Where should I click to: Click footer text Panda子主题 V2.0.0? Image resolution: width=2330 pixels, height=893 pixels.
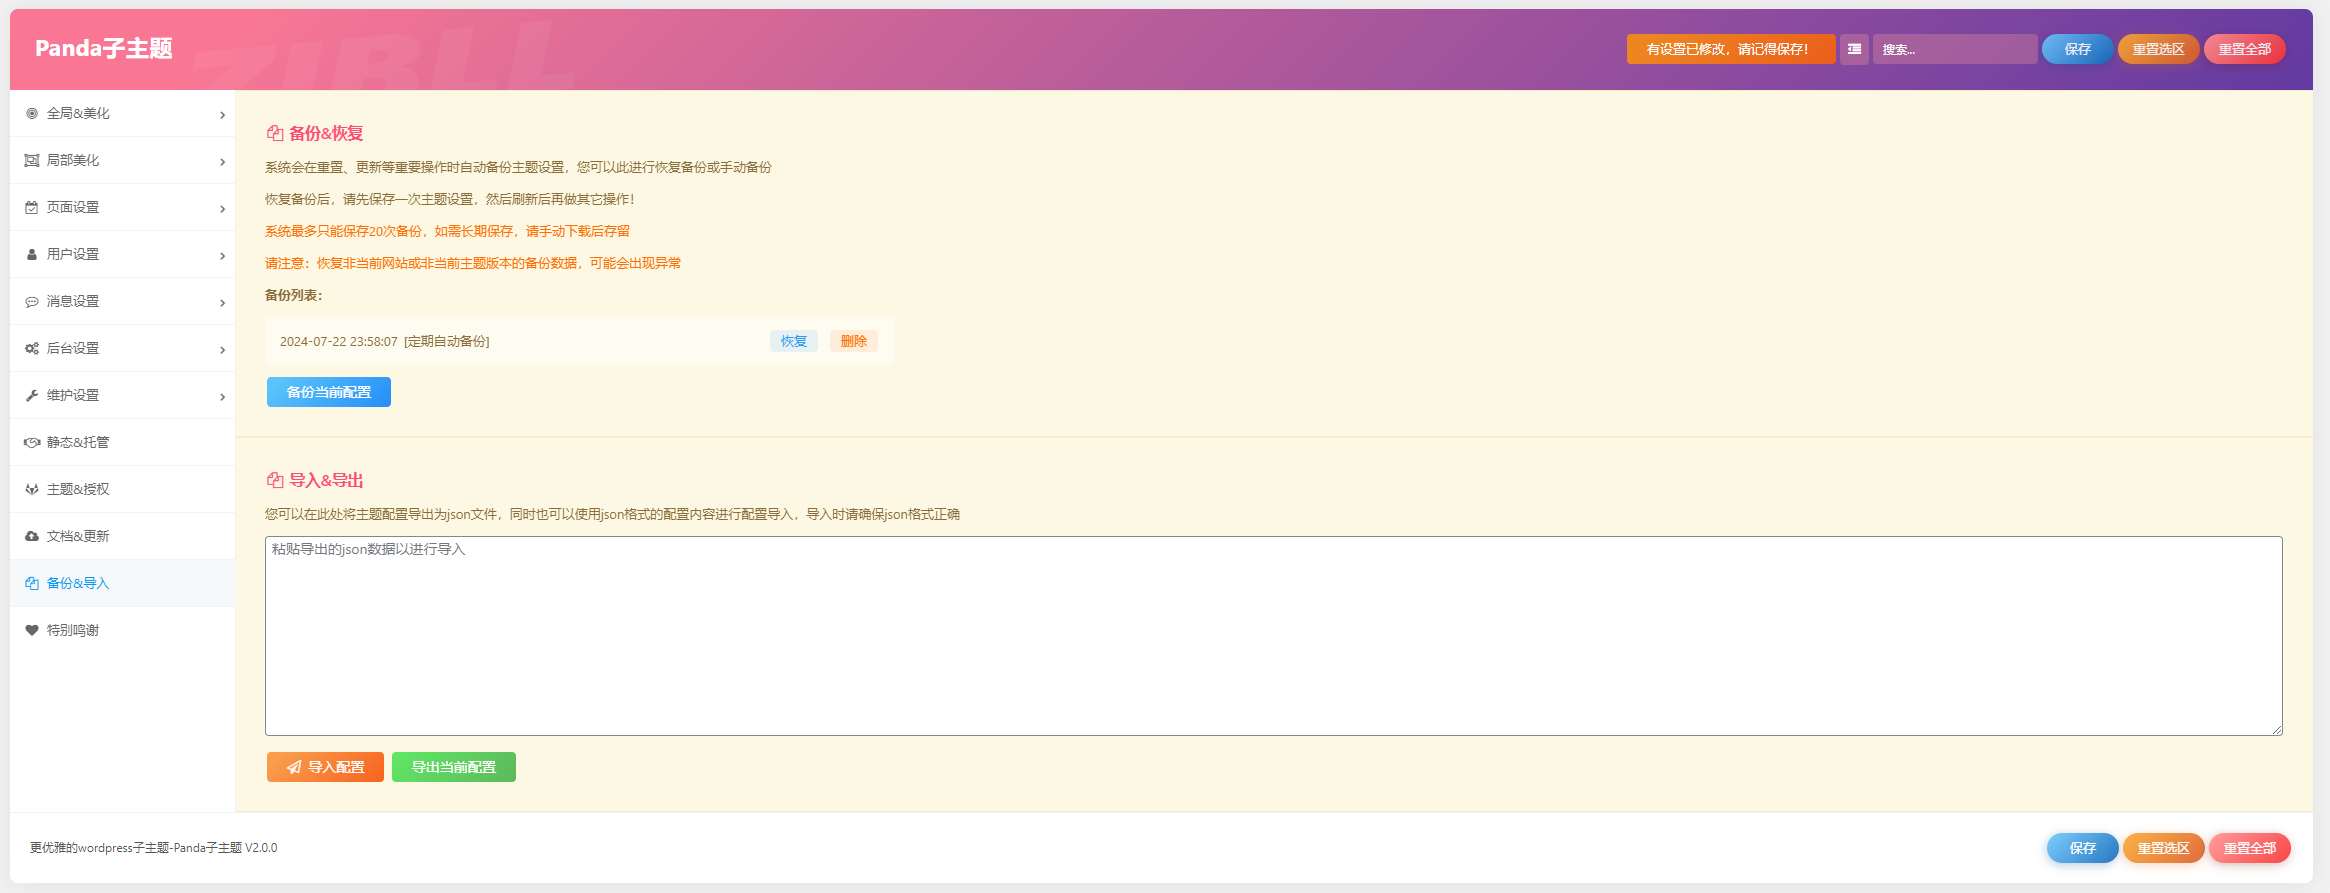pos(225,848)
